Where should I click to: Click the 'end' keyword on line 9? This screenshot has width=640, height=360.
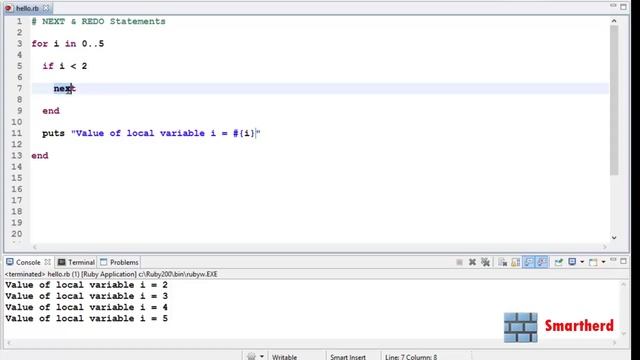coord(51,111)
